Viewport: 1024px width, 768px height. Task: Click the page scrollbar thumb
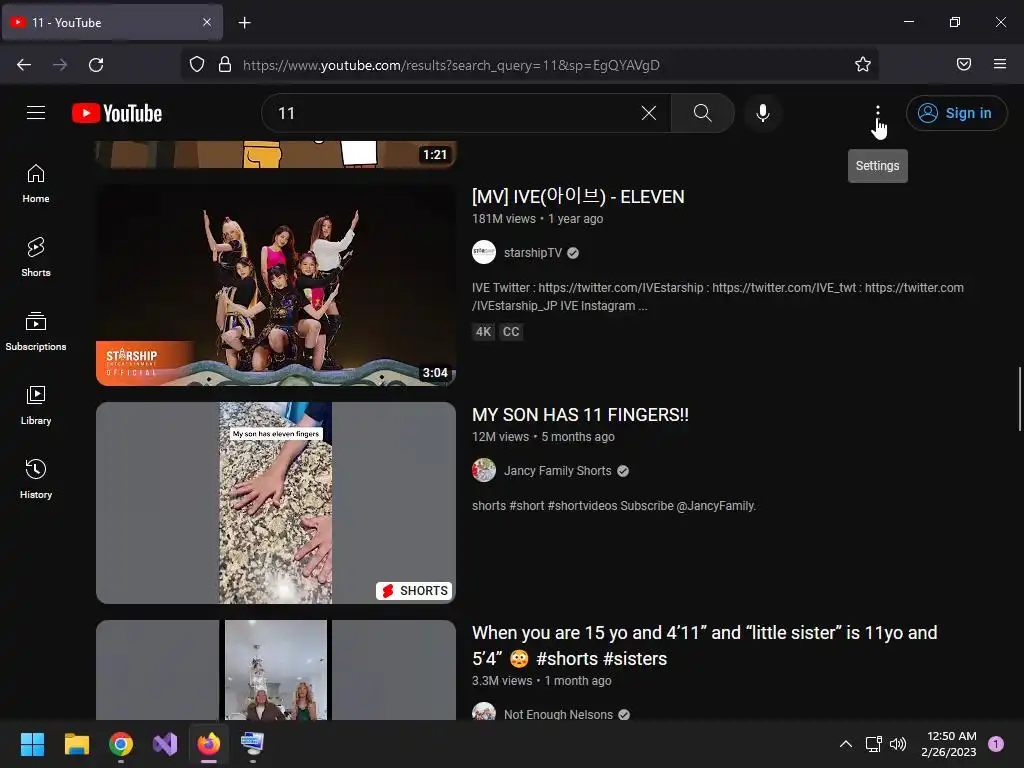[x=1019, y=398]
